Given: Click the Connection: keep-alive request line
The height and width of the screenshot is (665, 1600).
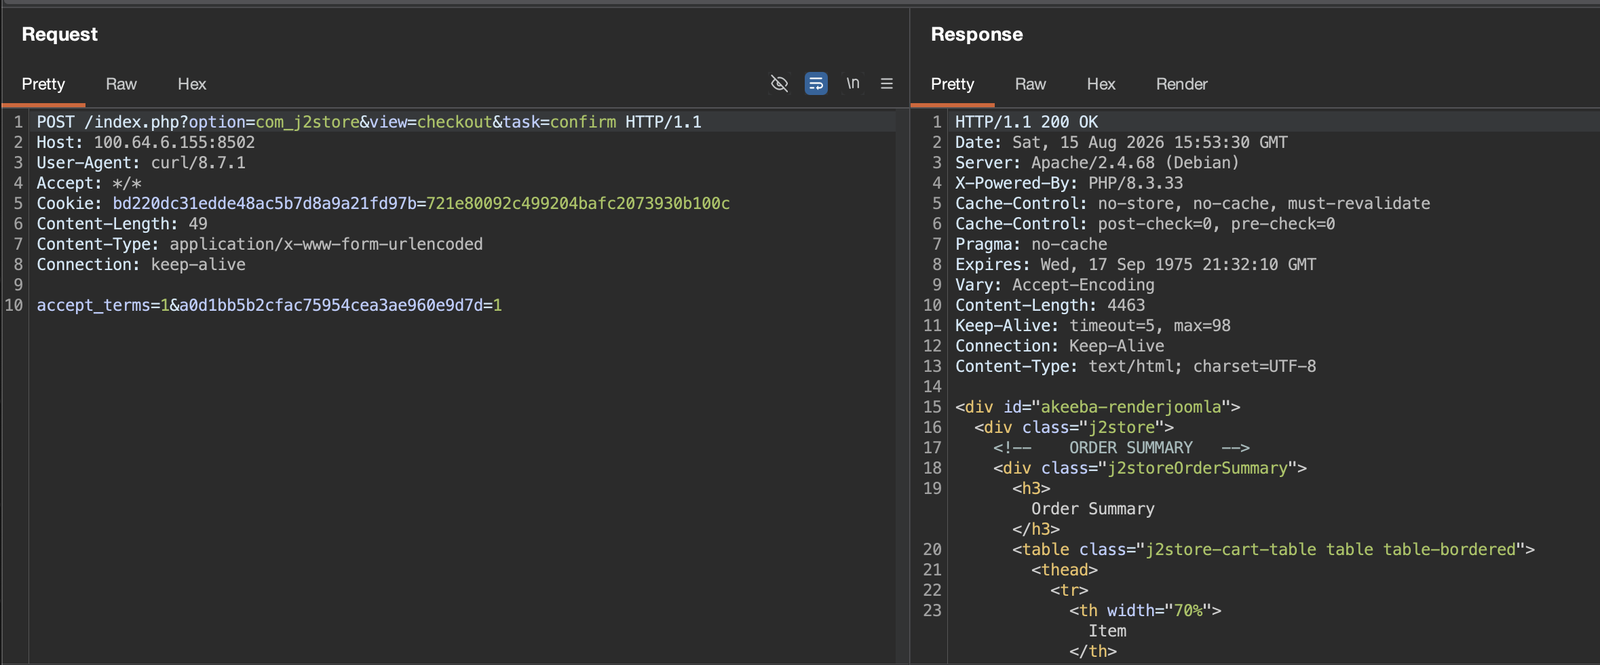Looking at the screenshot, I should (141, 264).
